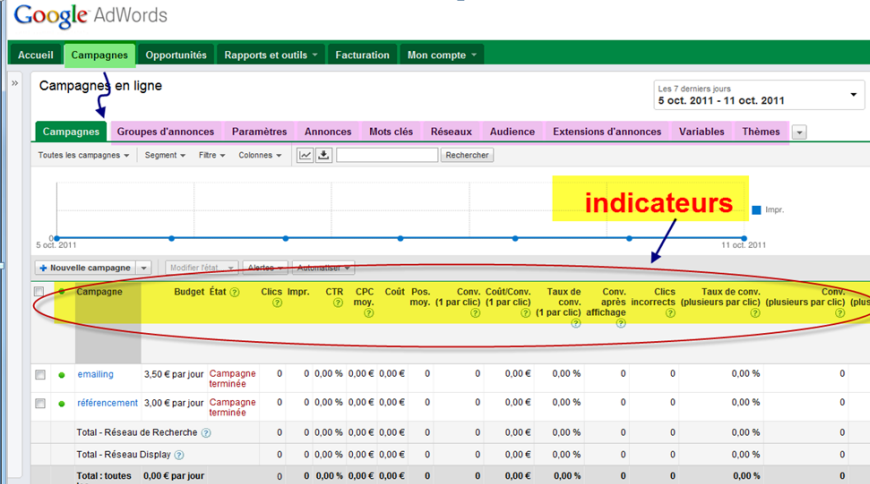Click green status dot of emailing campaign

62,375
